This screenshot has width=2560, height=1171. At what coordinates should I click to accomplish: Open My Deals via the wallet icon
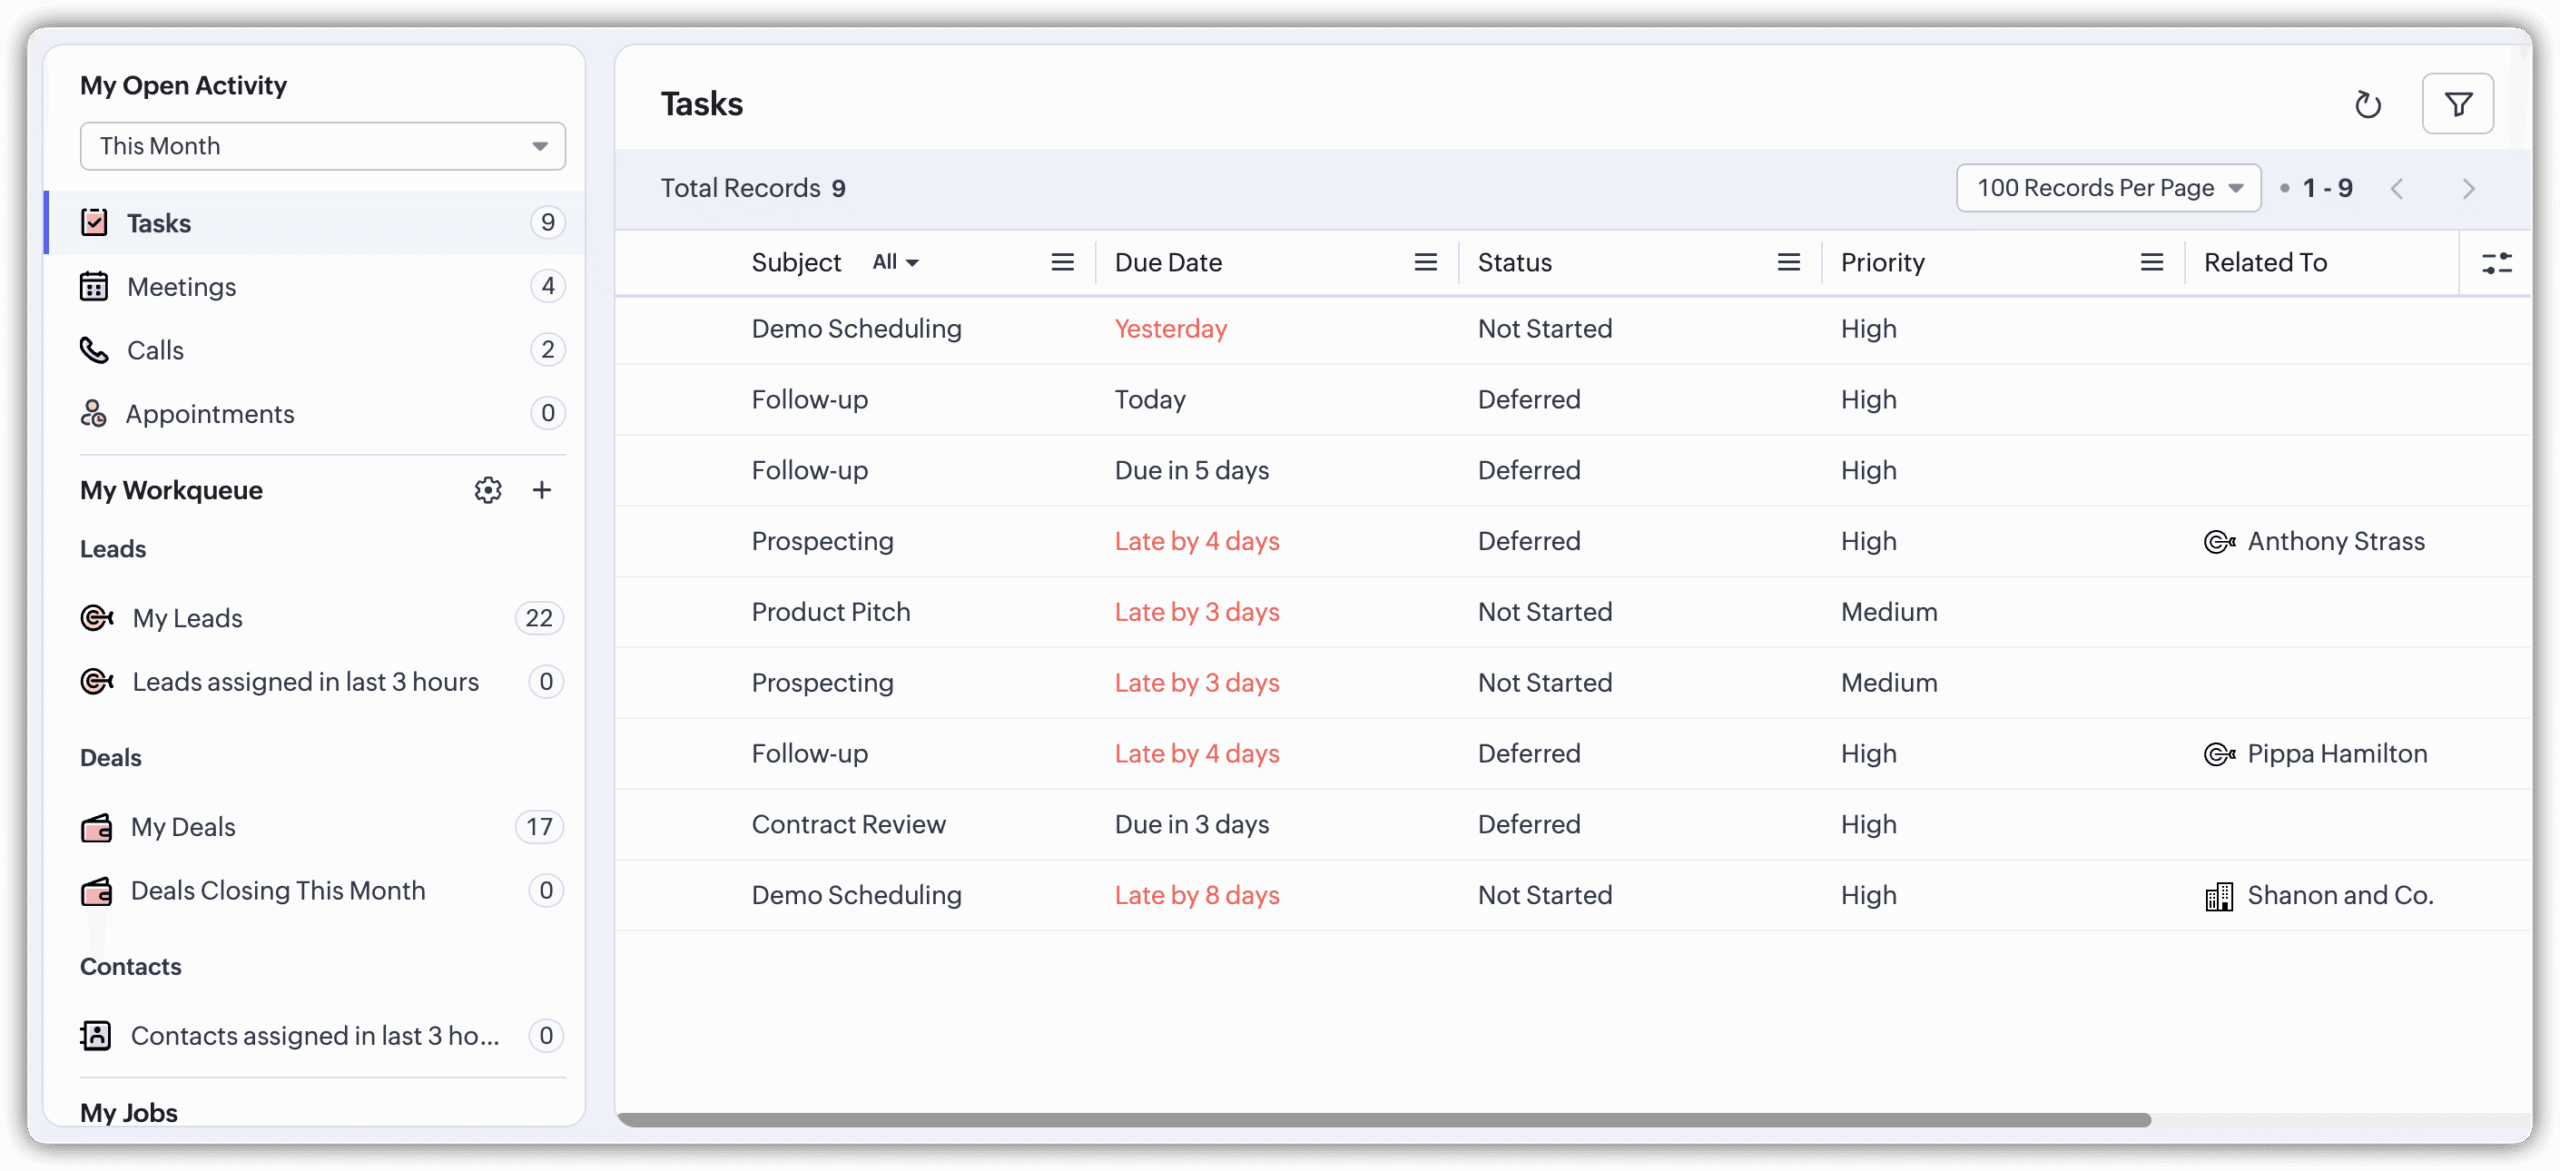point(96,827)
